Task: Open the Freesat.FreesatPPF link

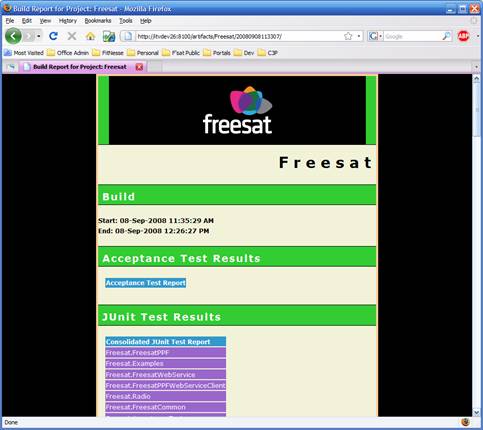Action: pyautogui.click(x=137, y=353)
